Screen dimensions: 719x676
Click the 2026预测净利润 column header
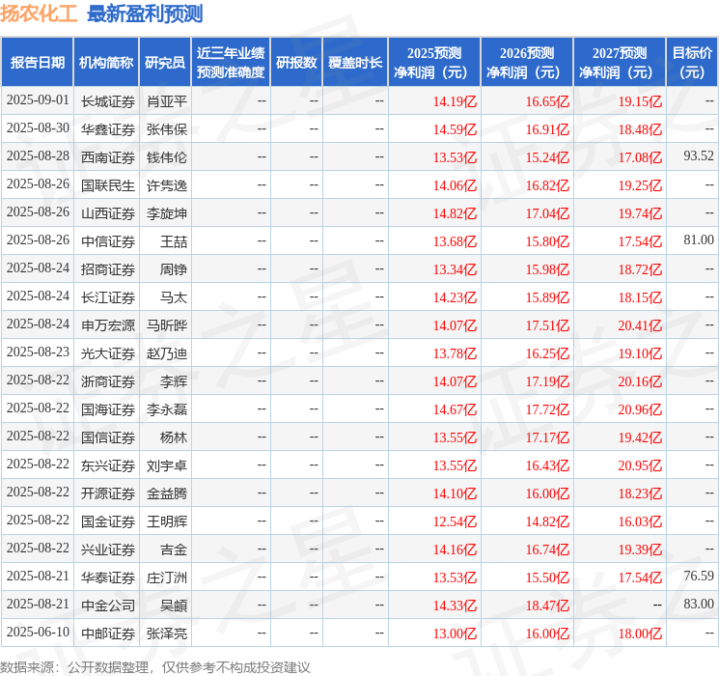527,62
